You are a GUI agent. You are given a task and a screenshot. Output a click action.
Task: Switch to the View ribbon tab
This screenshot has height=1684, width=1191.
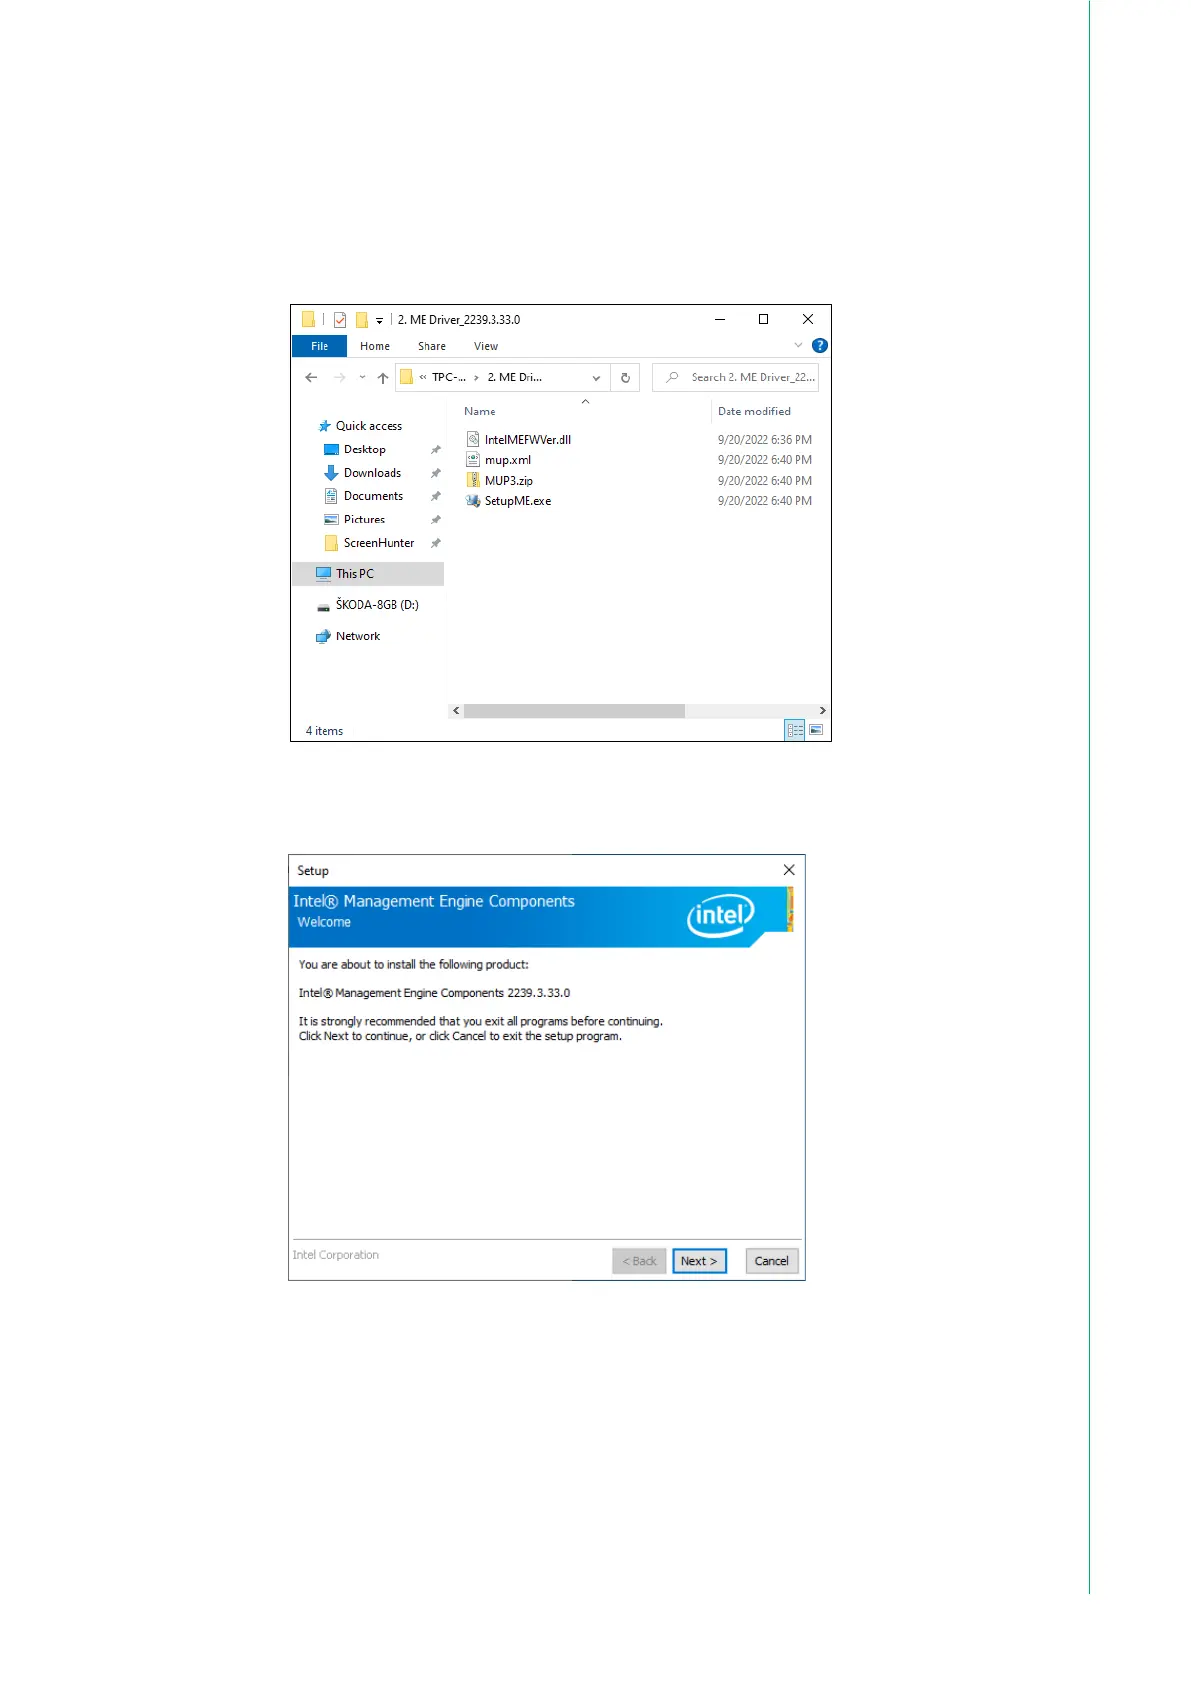(x=486, y=346)
